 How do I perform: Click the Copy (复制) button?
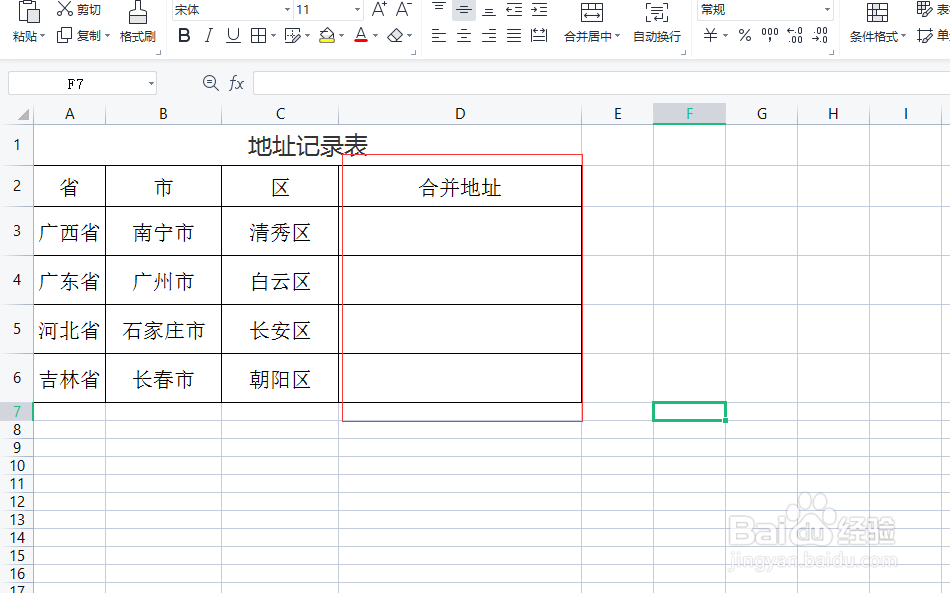tap(79, 36)
